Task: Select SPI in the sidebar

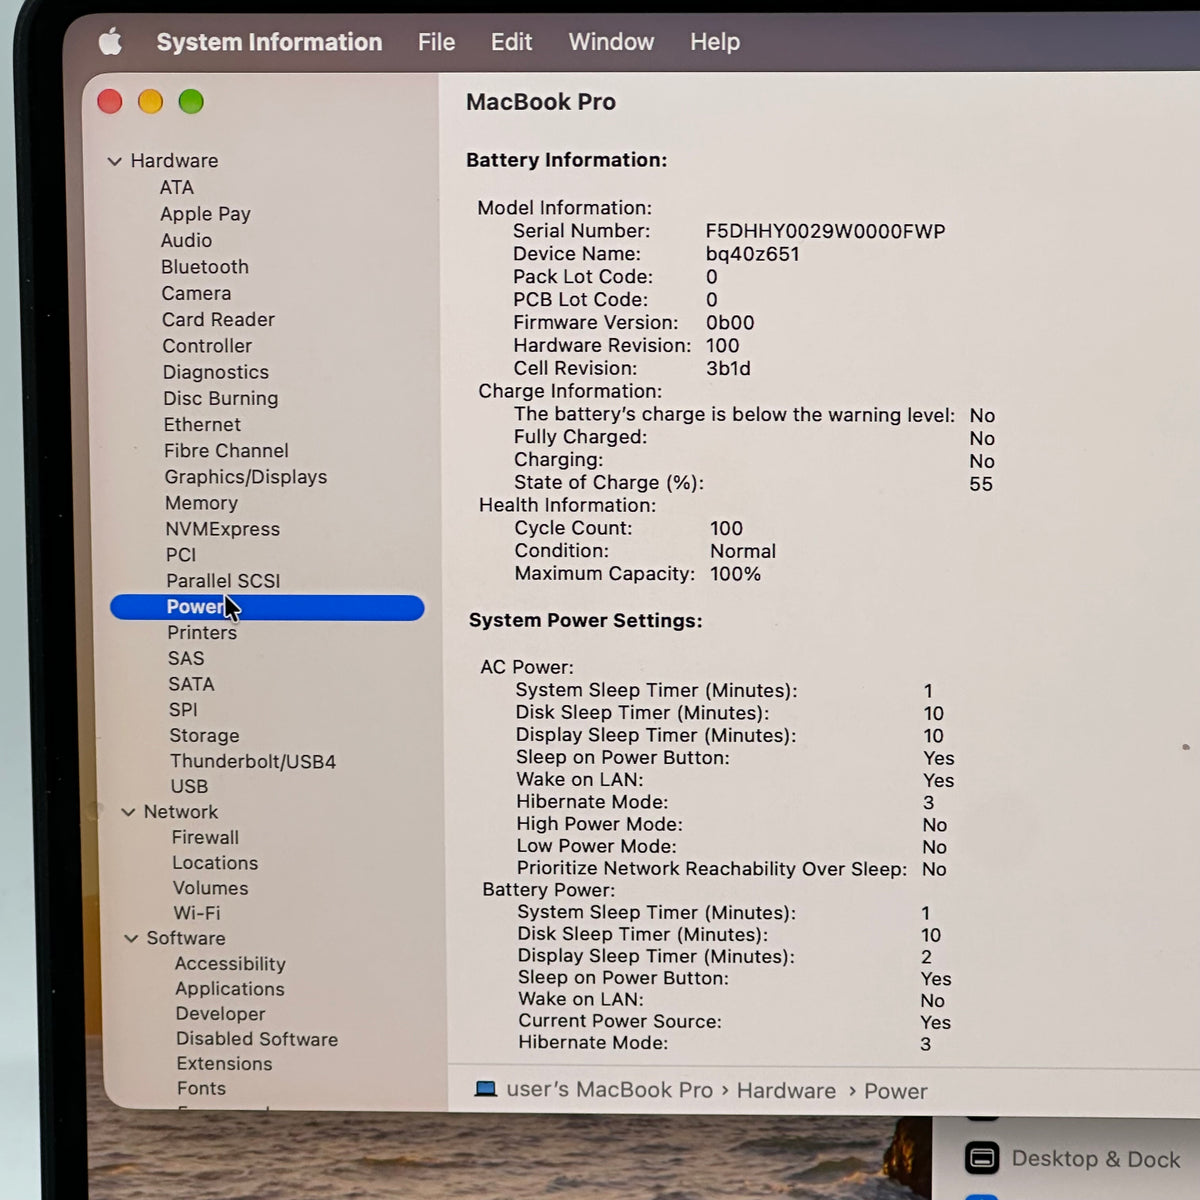Action: [x=183, y=710]
